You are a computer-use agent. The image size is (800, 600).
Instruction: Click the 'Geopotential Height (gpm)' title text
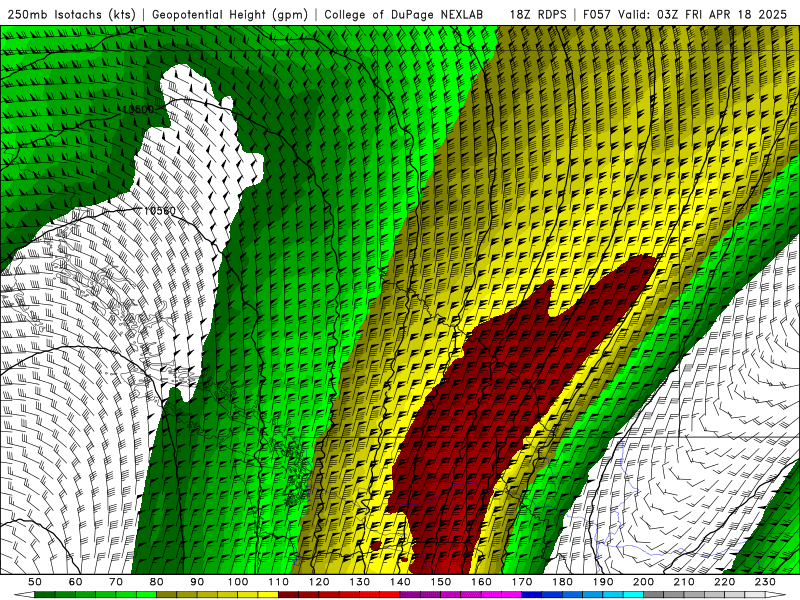(230, 14)
